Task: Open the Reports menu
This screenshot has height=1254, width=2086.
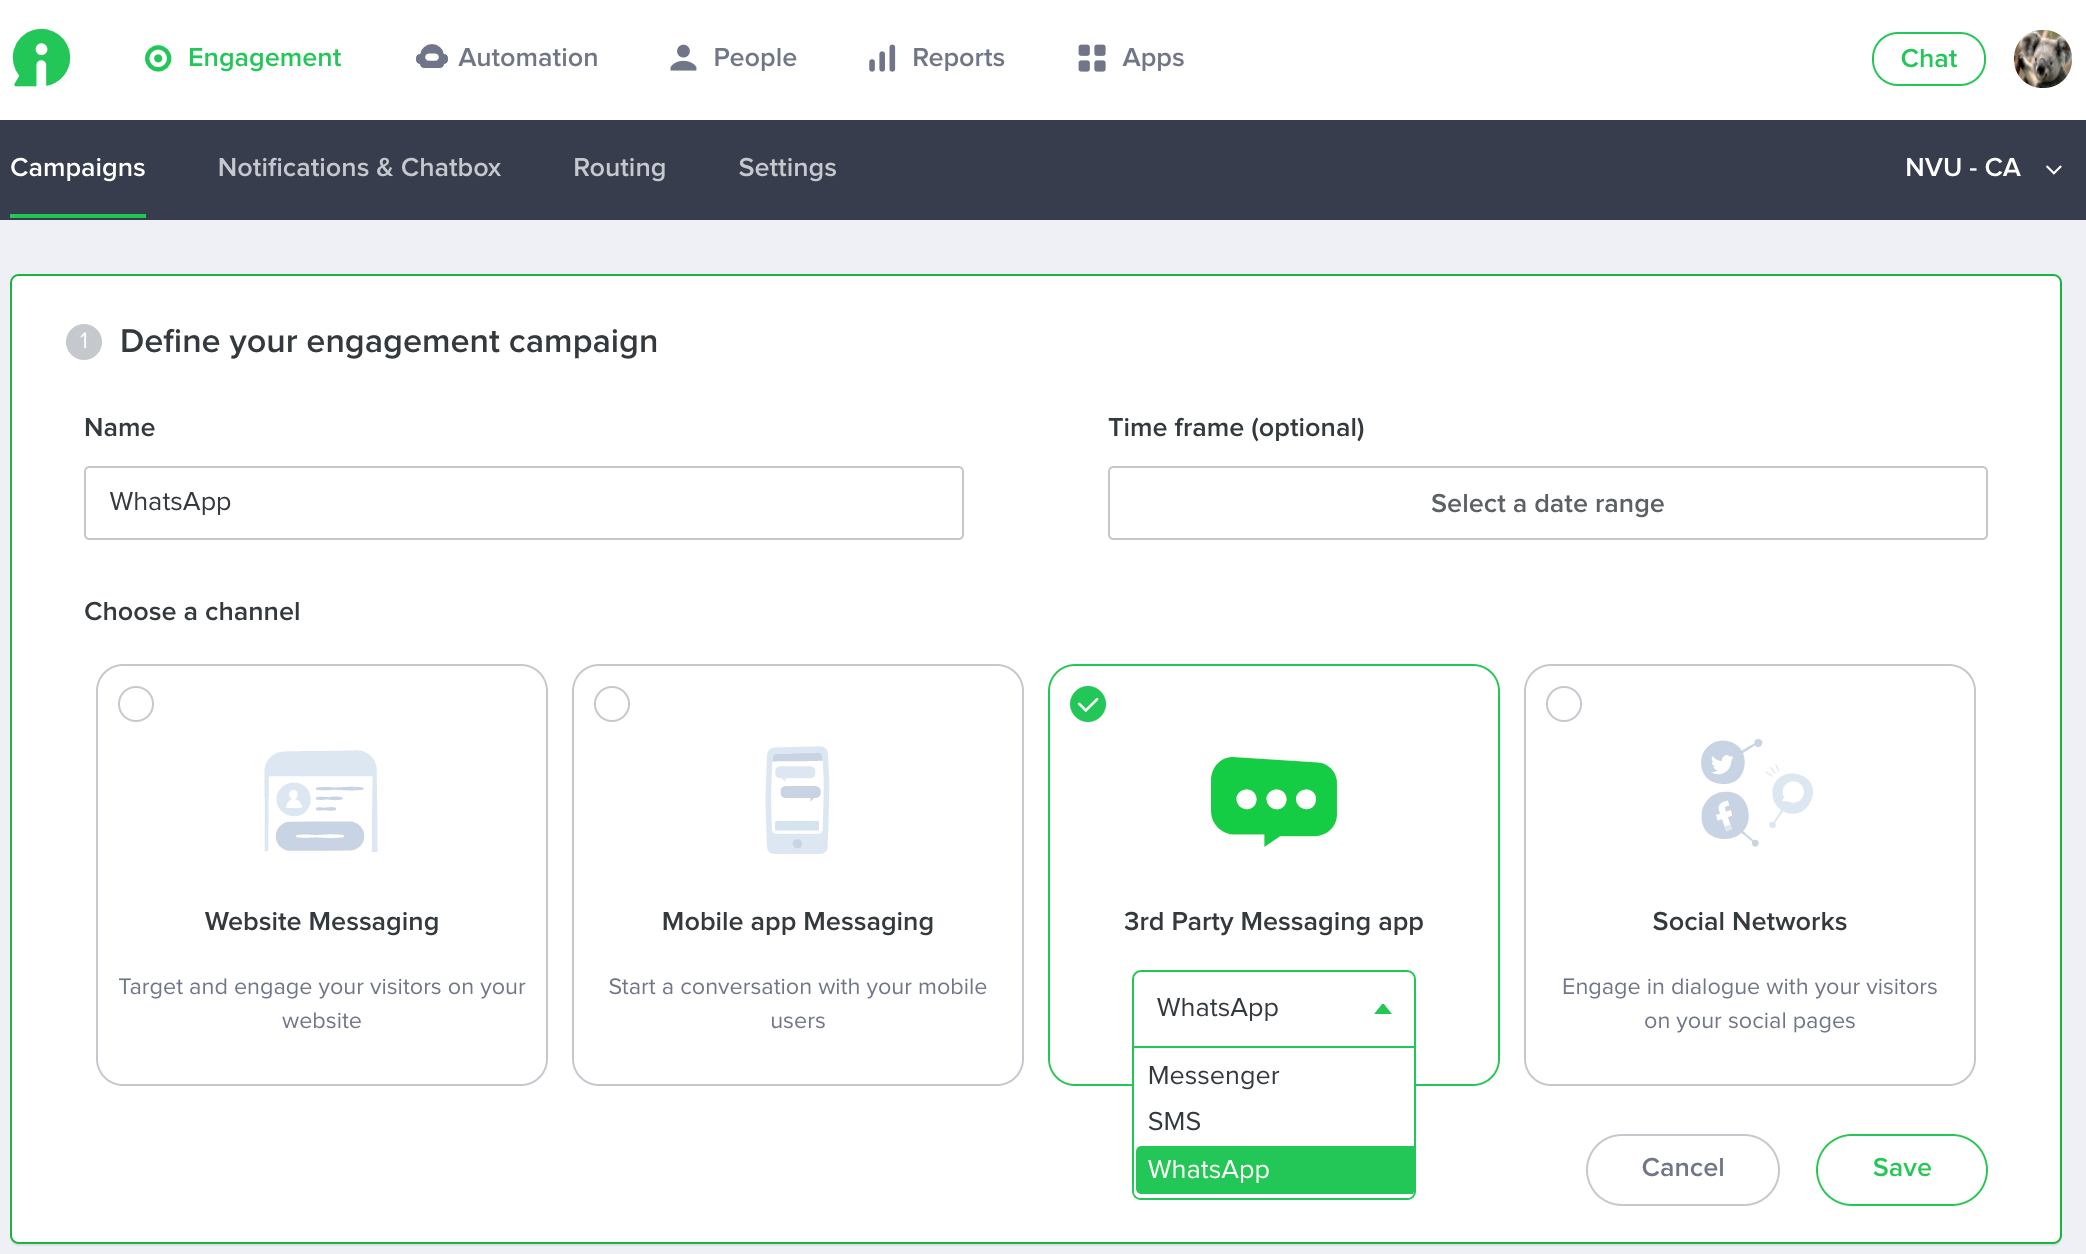Action: click(937, 58)
